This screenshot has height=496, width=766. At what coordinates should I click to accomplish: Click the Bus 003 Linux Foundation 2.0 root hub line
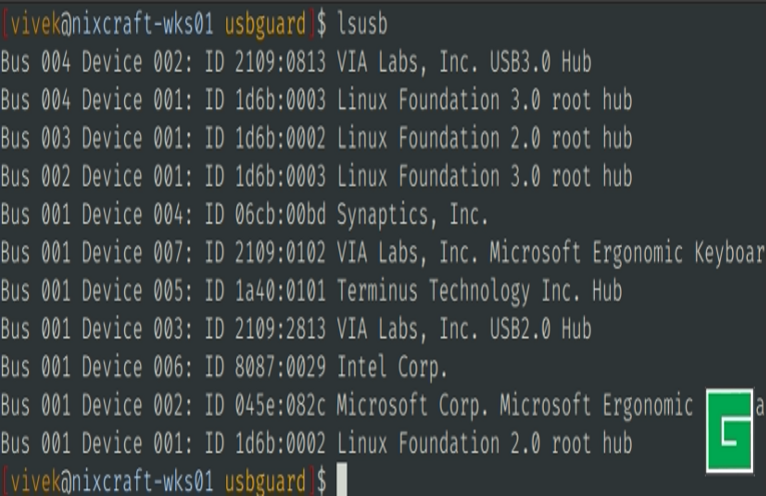coord(316,139)
